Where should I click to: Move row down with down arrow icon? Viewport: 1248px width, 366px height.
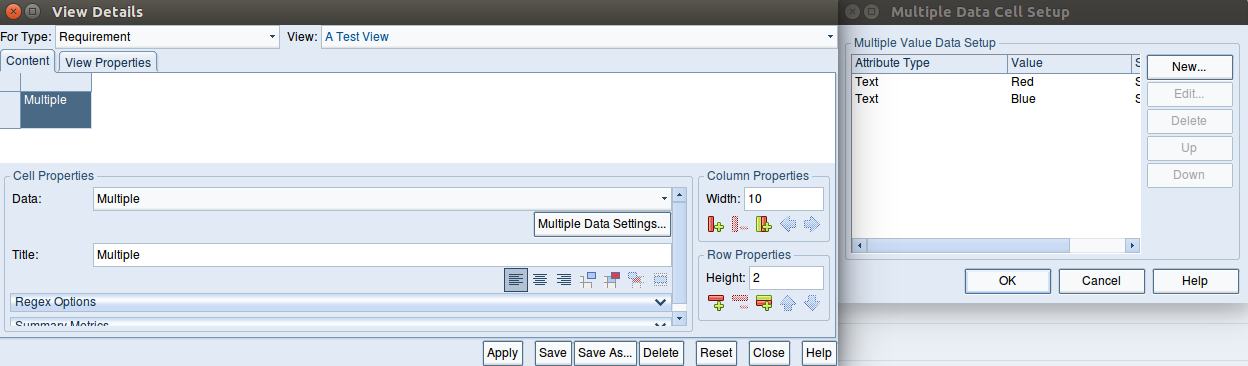click(812, 303)
